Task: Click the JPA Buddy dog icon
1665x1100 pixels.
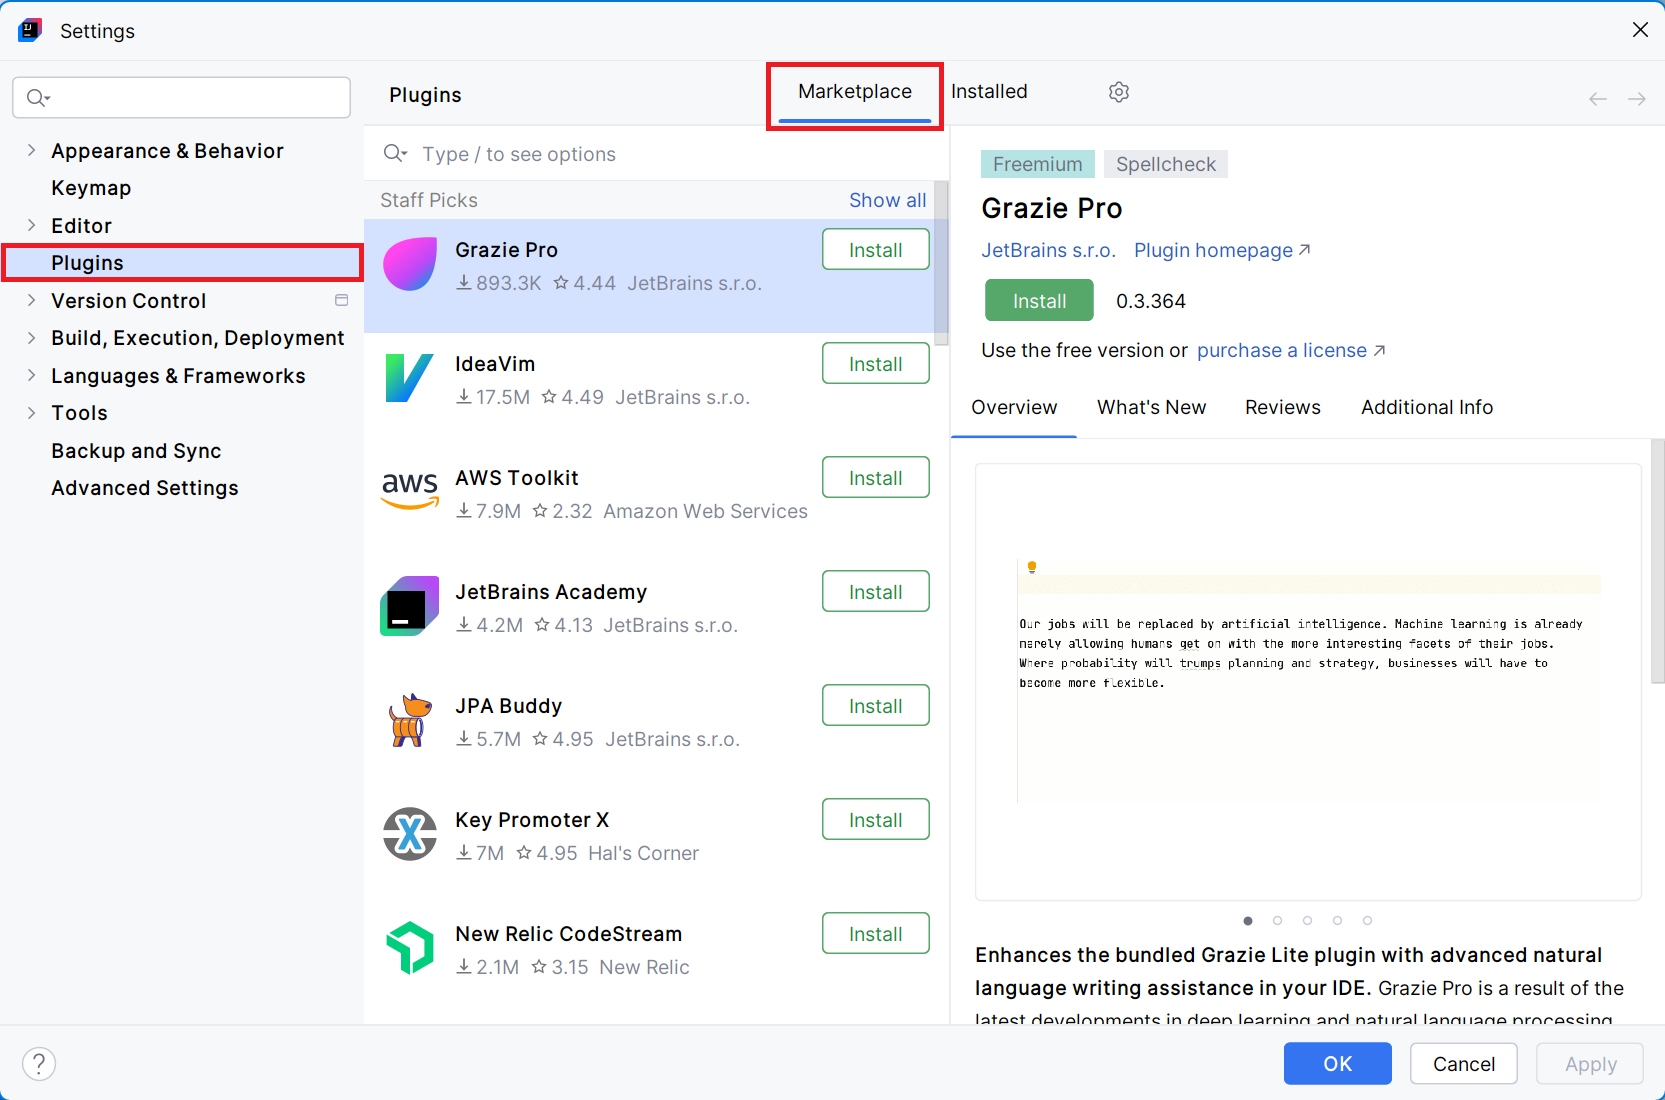Action: pos(410,720)
